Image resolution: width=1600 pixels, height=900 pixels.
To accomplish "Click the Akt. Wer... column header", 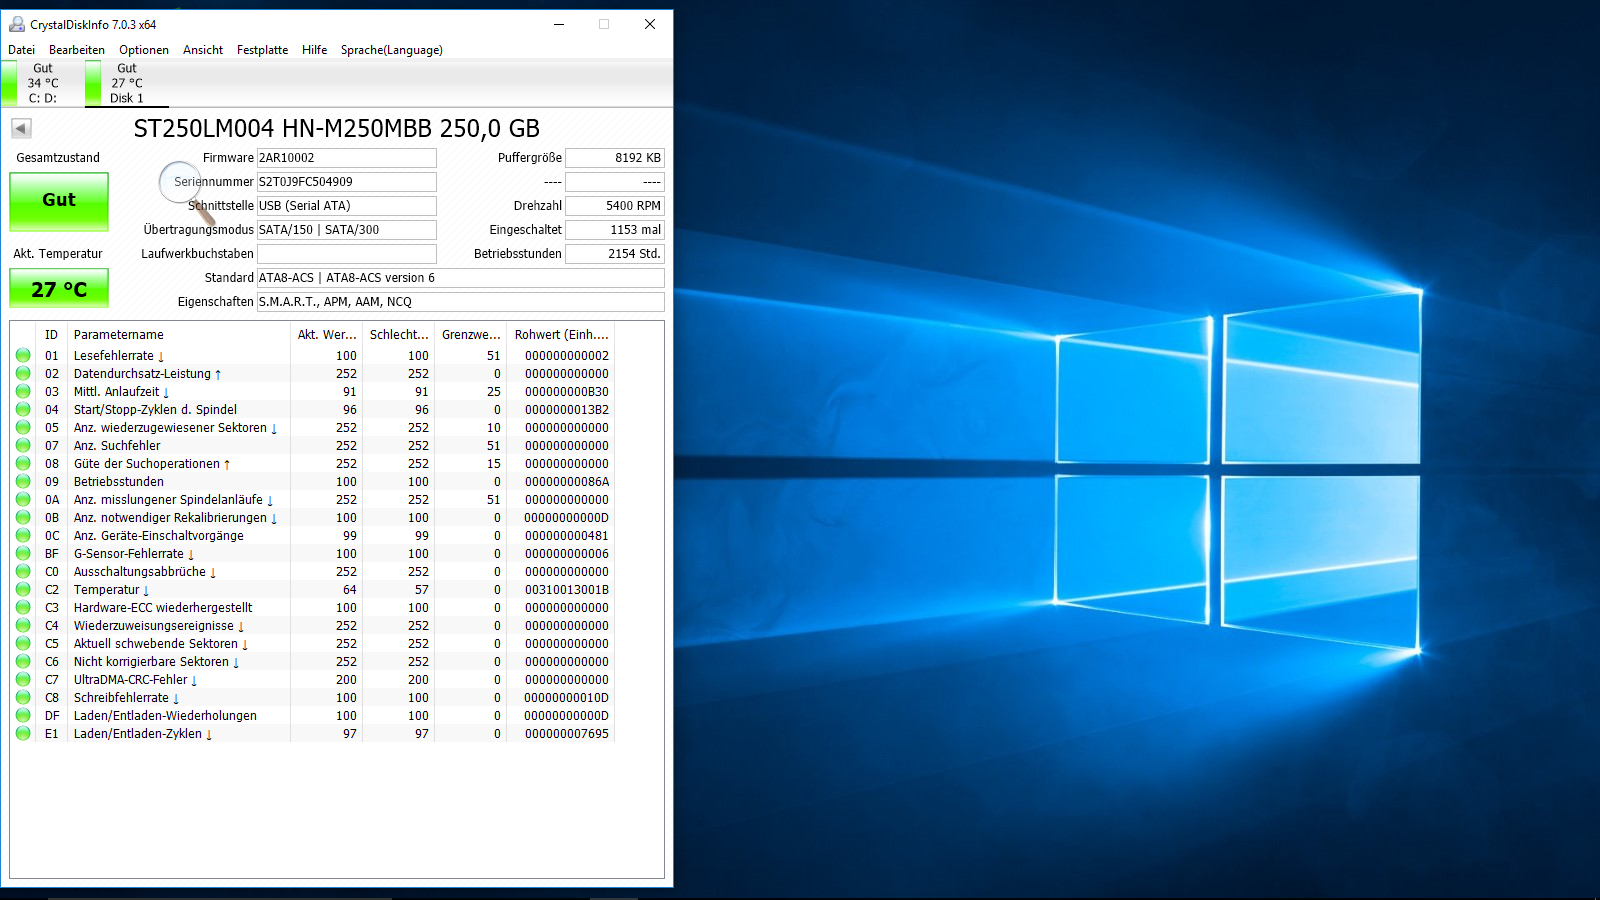I will tap(327, 335).
